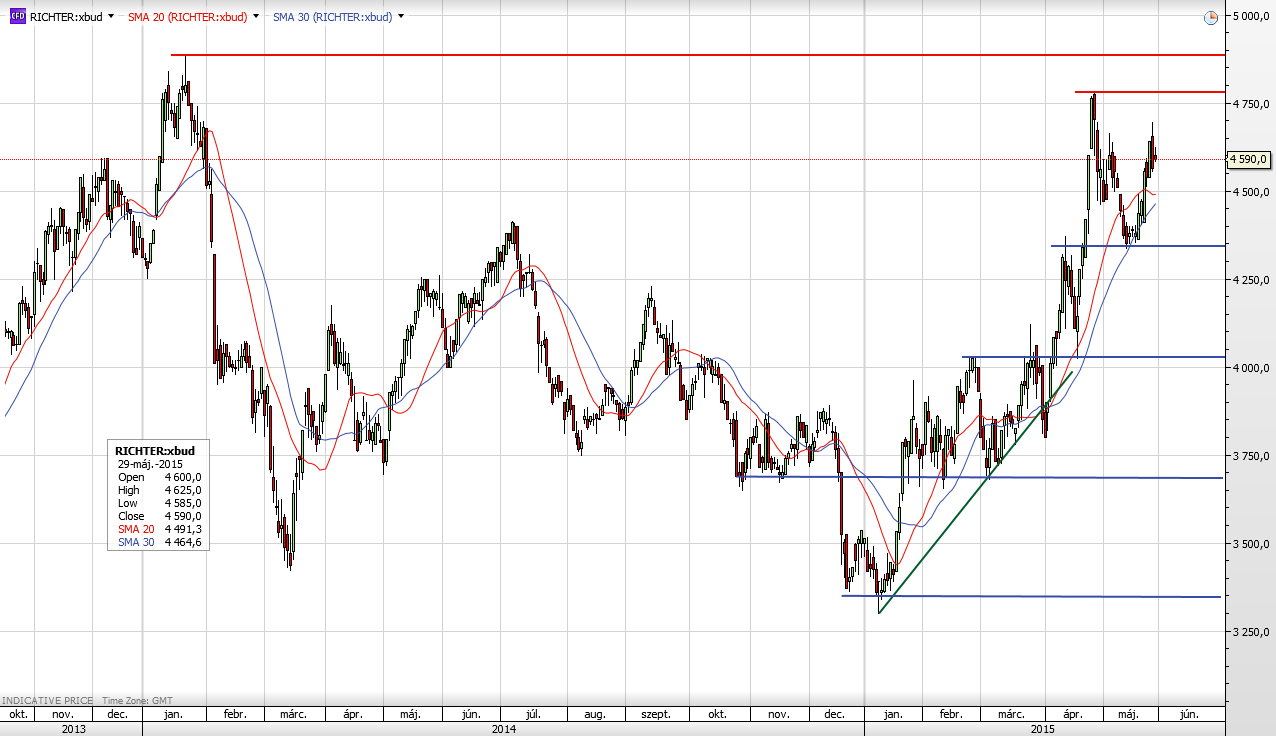Select the blue horizontal line at the 3 350 level
Screen dimensions: 1276x736
[x=1030, y=597]
